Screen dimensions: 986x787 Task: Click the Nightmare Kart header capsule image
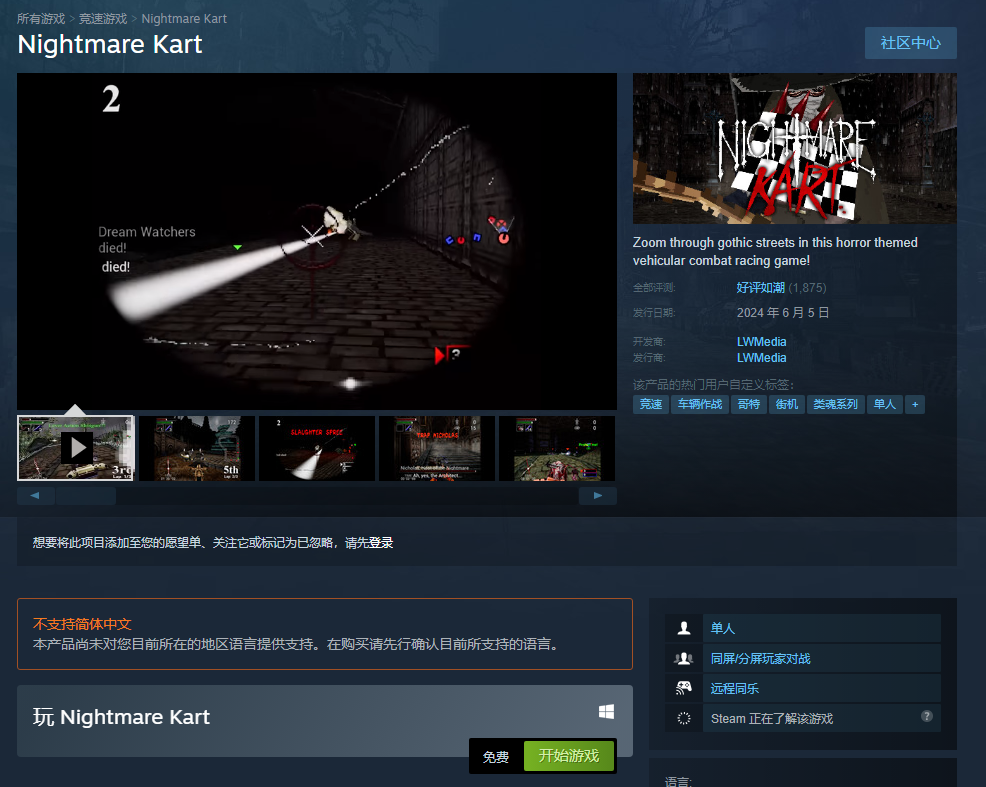point(795,148)
